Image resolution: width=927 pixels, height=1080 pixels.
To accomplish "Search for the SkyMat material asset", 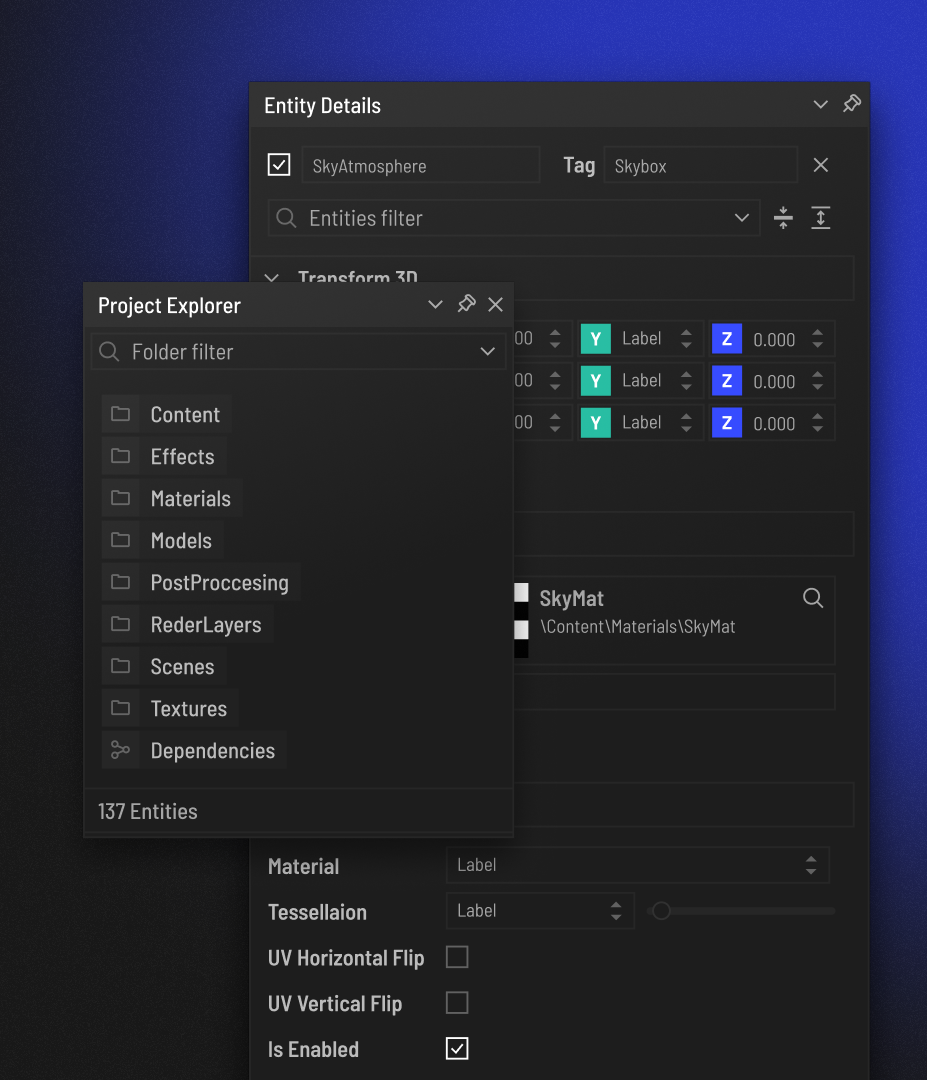I will click(x=813, y=598).
